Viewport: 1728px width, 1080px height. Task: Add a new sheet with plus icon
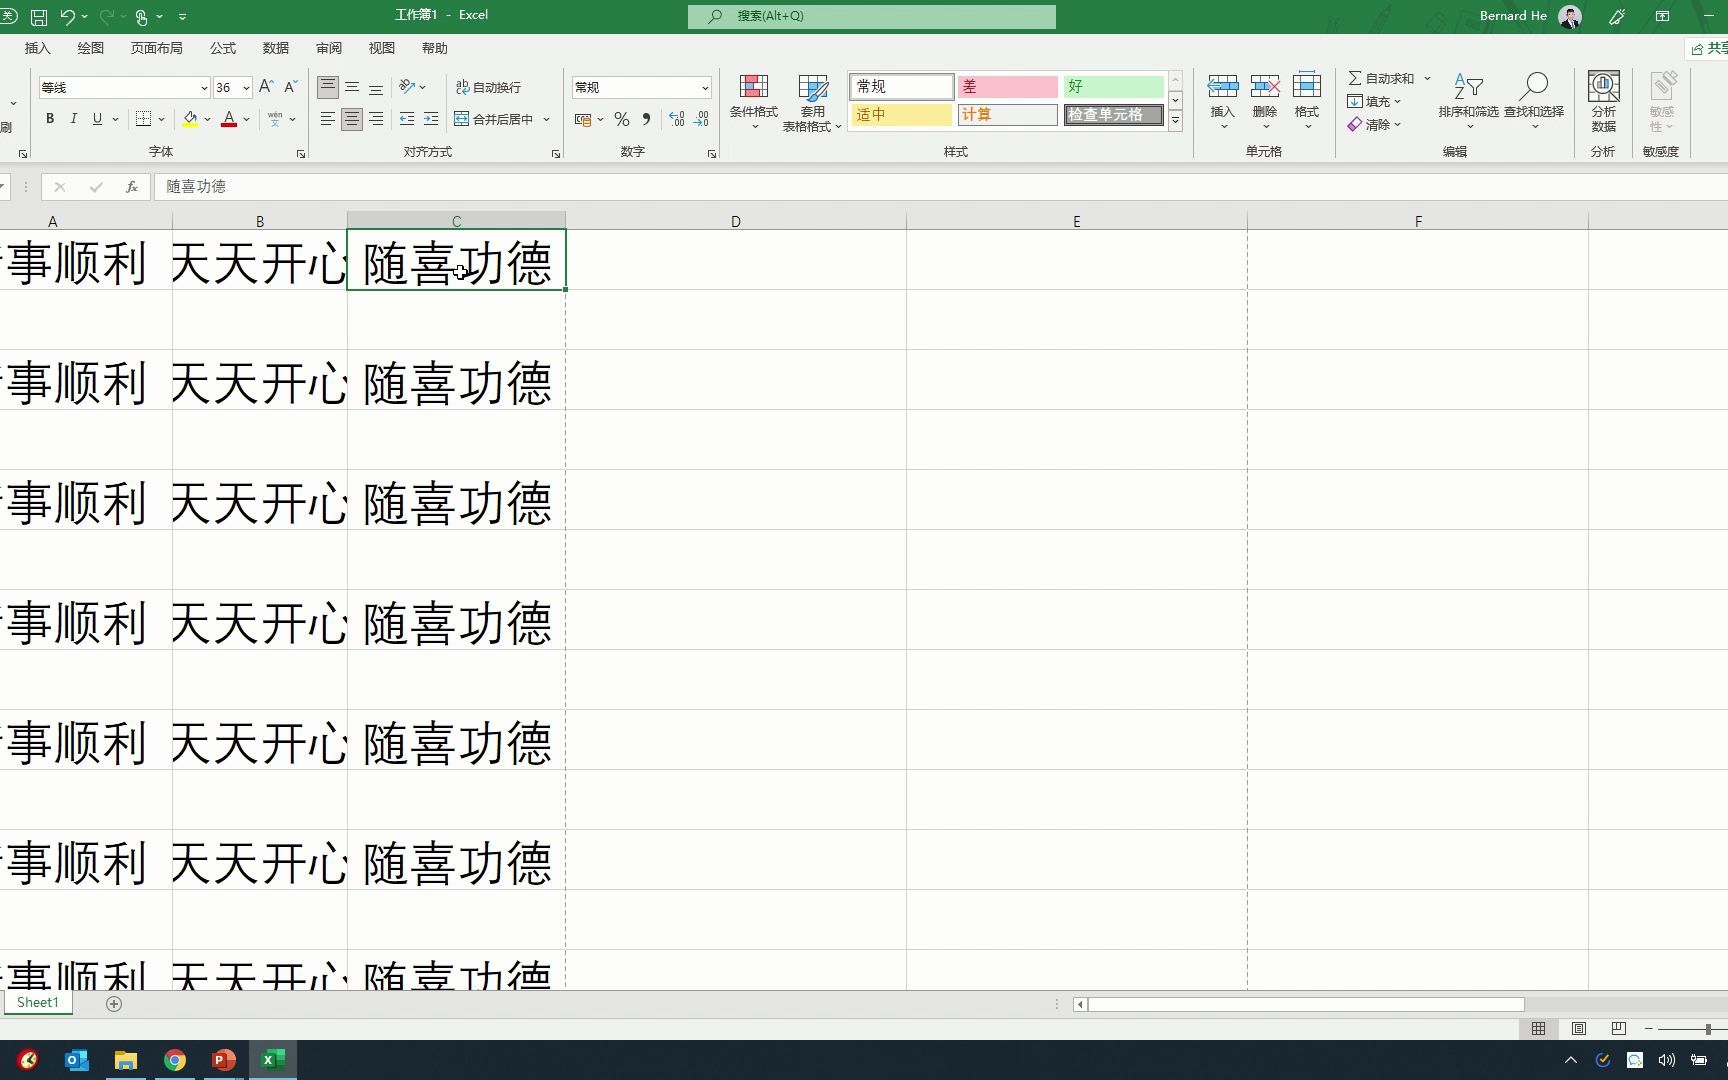(114, 1004)
